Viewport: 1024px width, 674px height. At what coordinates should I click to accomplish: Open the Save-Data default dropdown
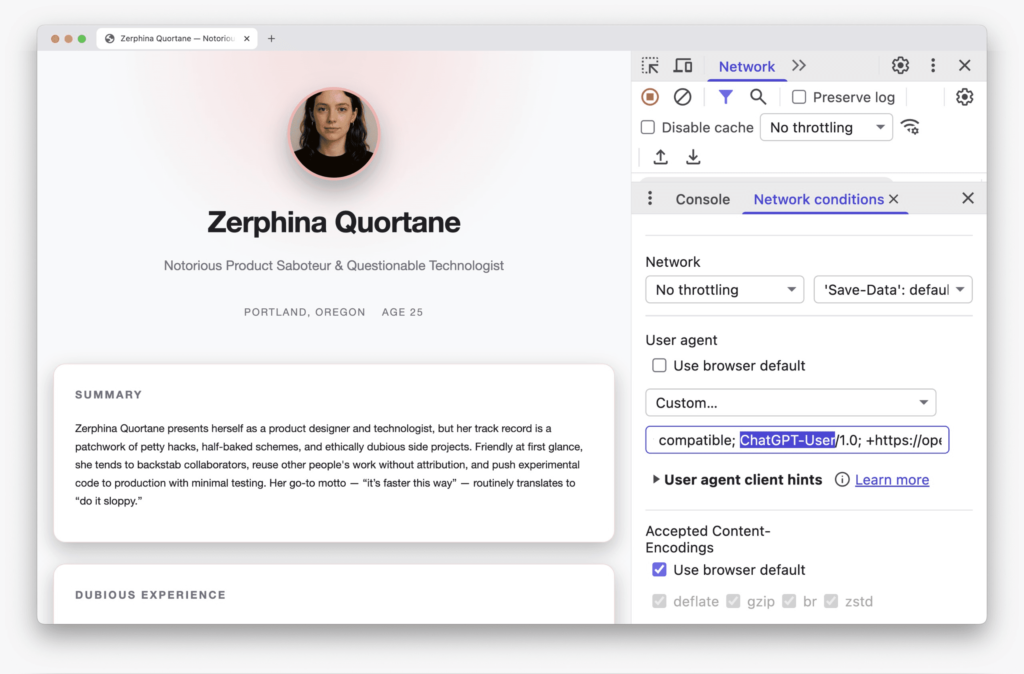893,290
